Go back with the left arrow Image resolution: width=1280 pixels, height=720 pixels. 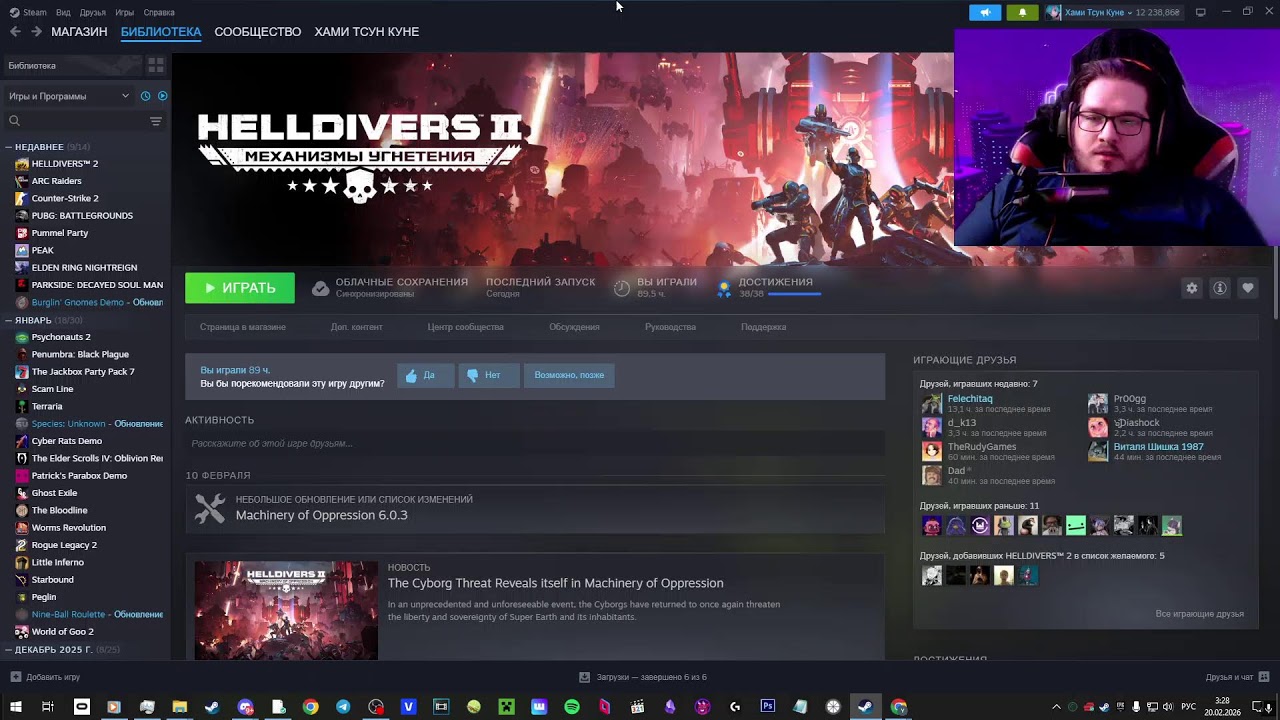[15, 32]
